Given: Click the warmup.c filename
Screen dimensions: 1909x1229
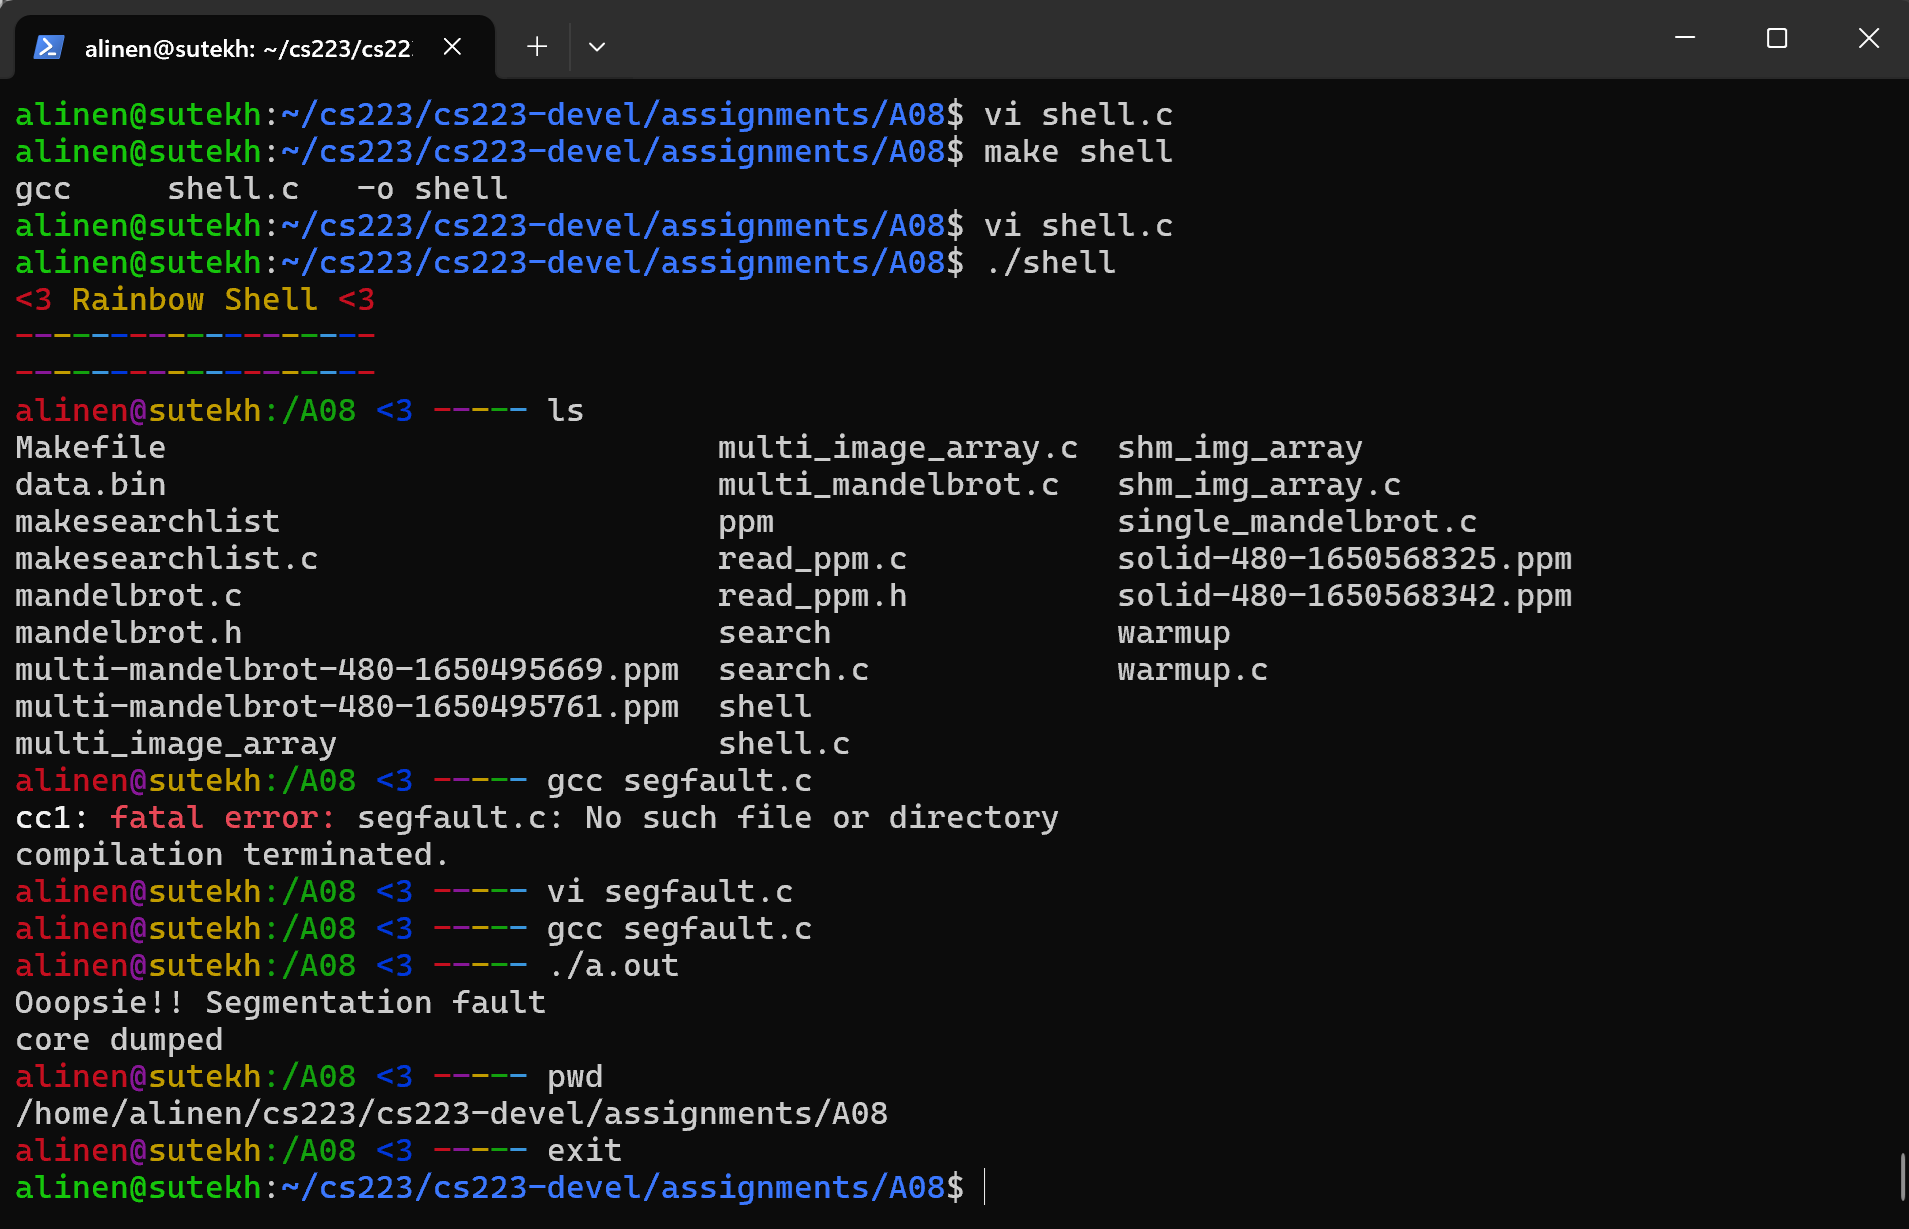Looking at the screenshot, I should 1192,670.
